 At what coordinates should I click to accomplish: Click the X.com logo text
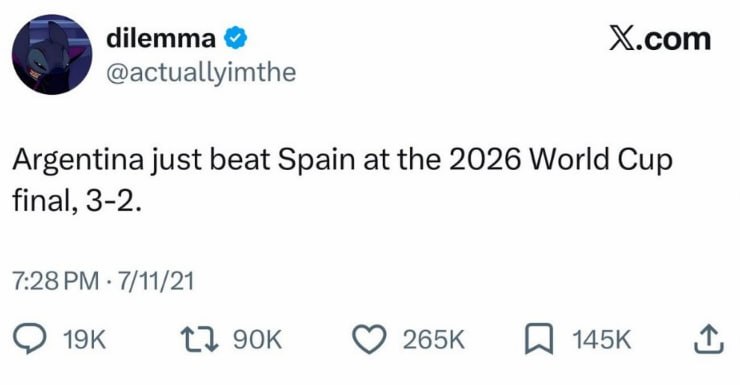click(x=660, y=39)
